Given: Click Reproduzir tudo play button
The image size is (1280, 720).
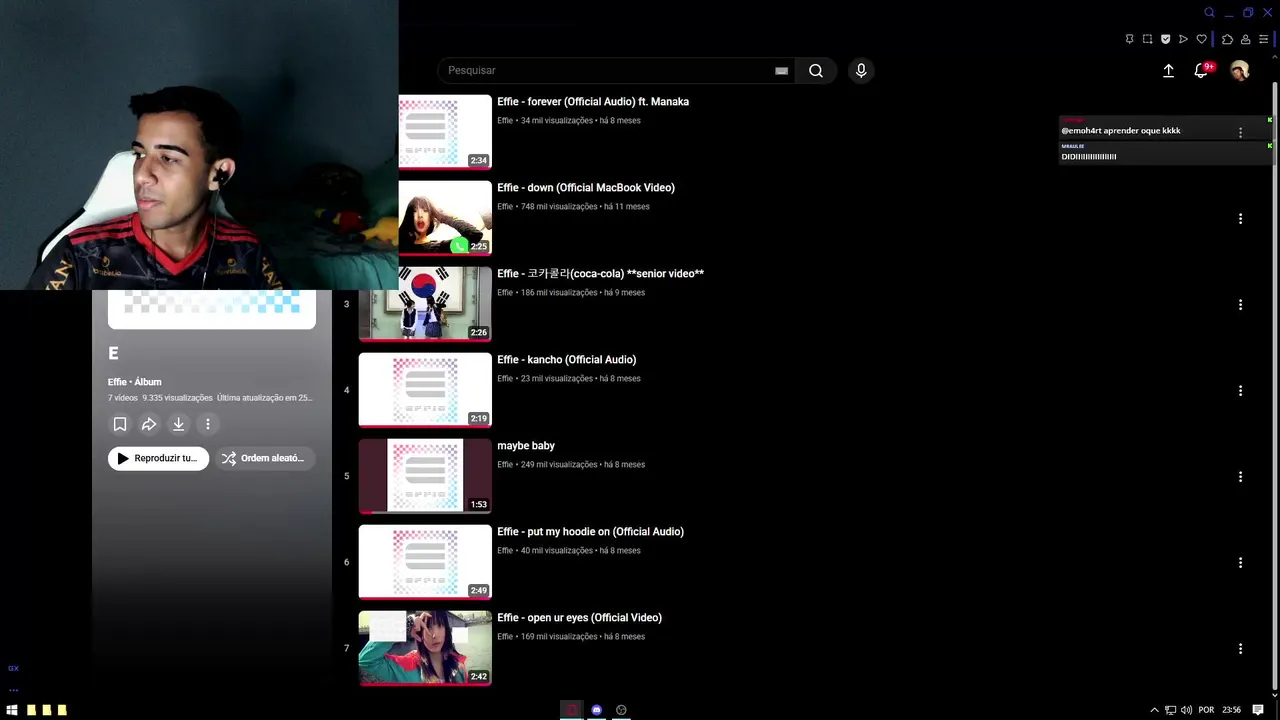Looking at the screenshot, I should click(158, 458).
